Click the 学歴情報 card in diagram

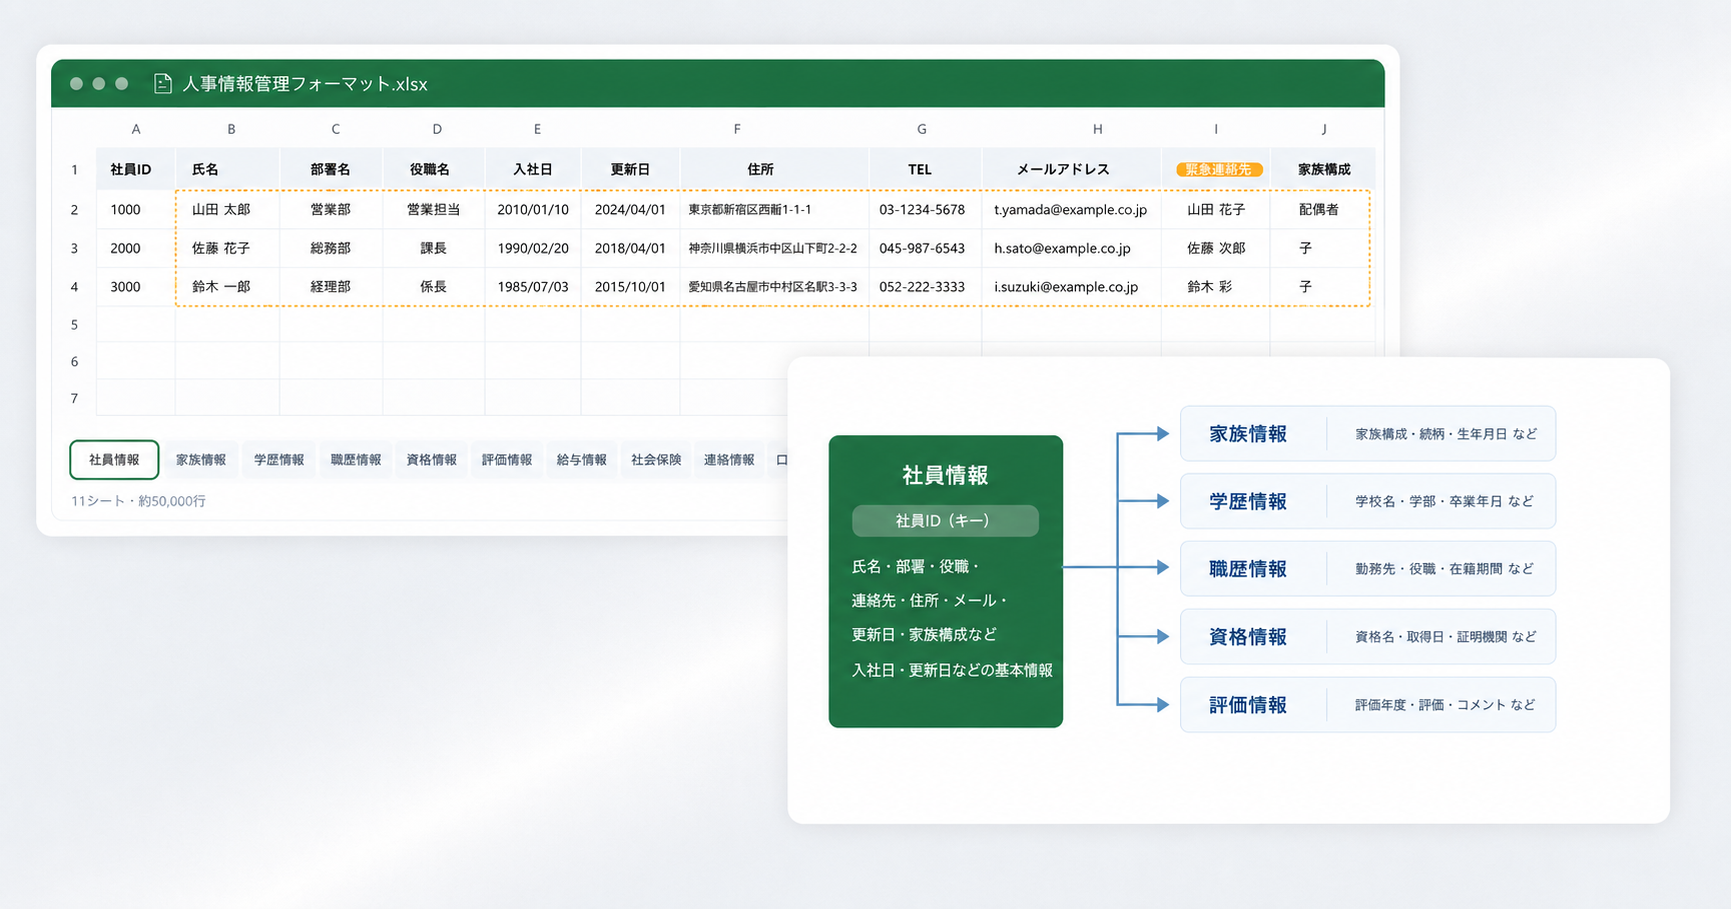1368,501
